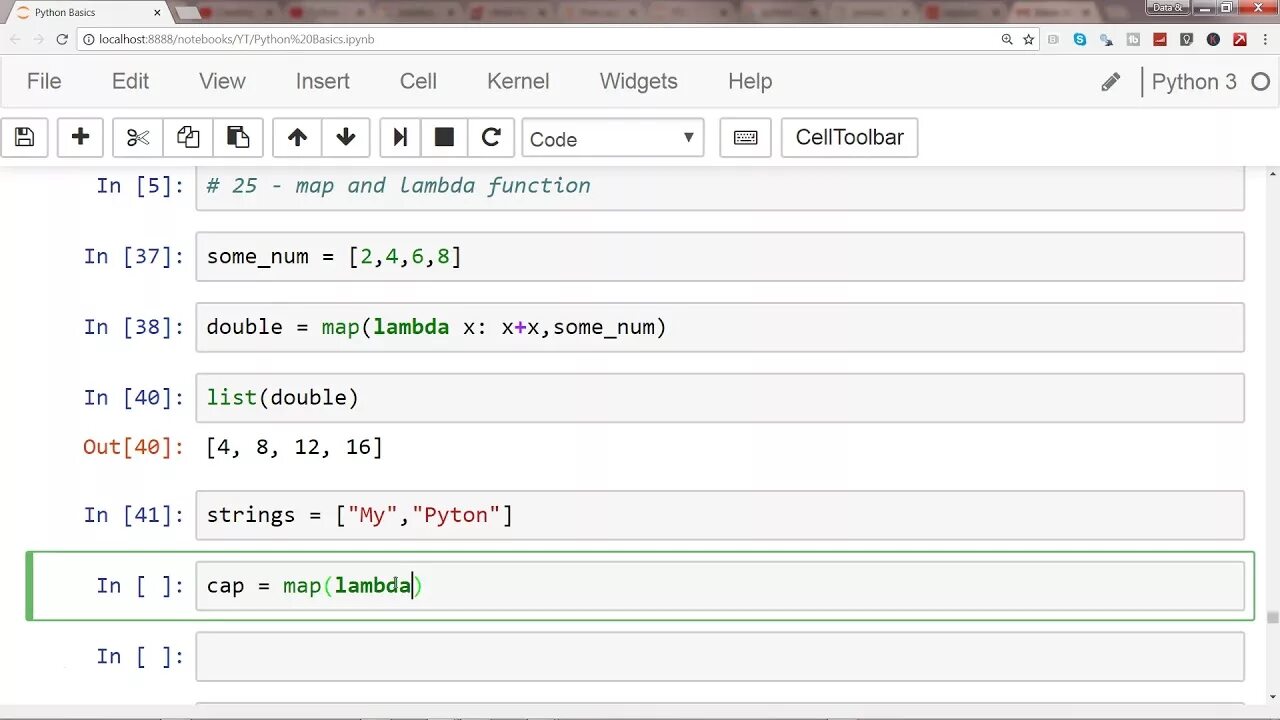Open the command palette keyboard icon
Viewport: 1280px width, 720px height.
point(745,137)
